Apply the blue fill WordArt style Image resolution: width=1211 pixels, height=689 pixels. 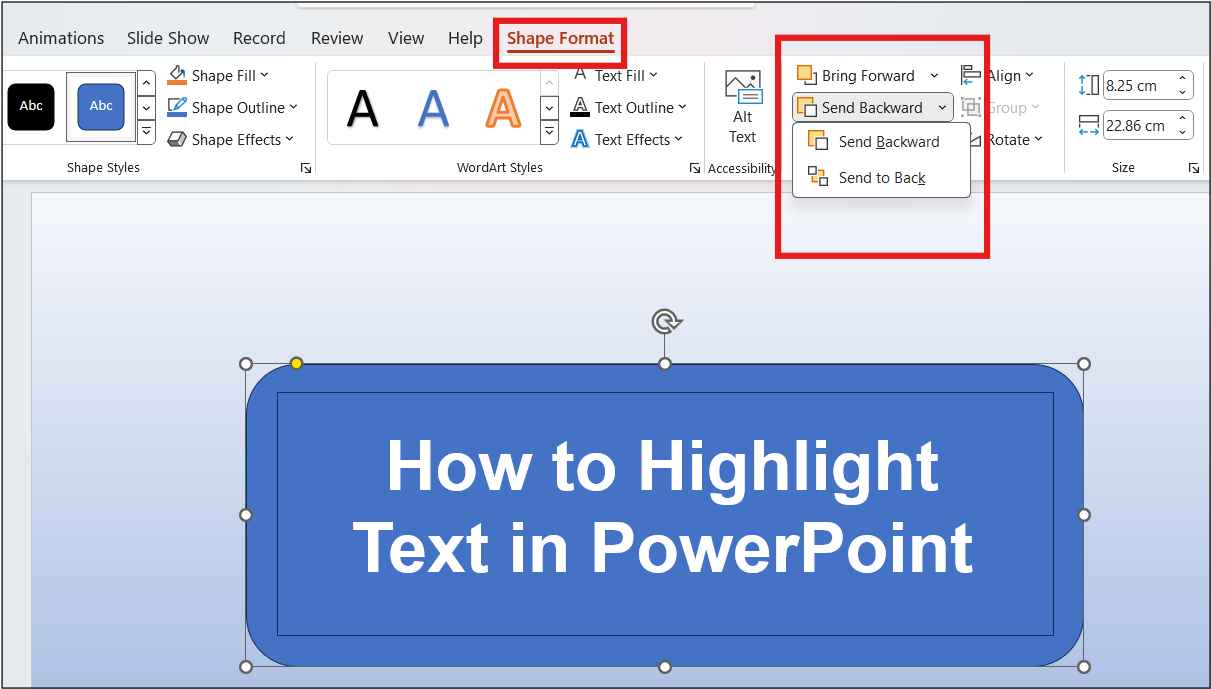(433, 107)
